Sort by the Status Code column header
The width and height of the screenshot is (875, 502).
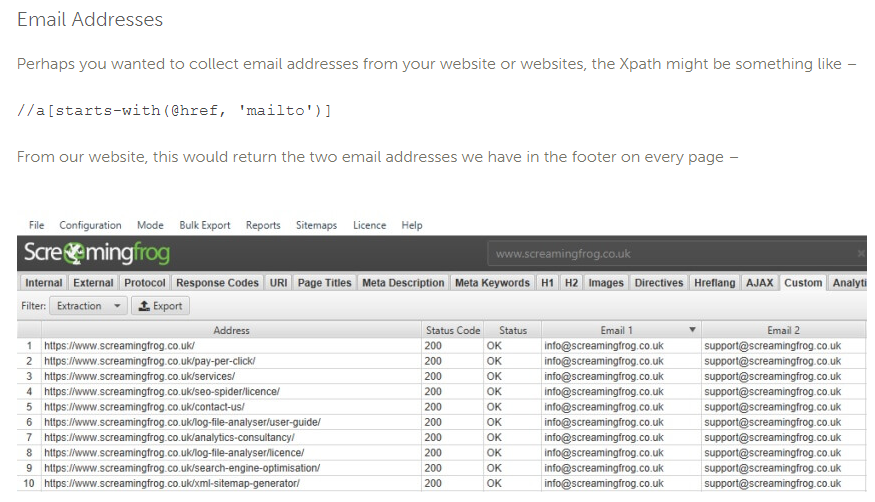click(453, 330)
